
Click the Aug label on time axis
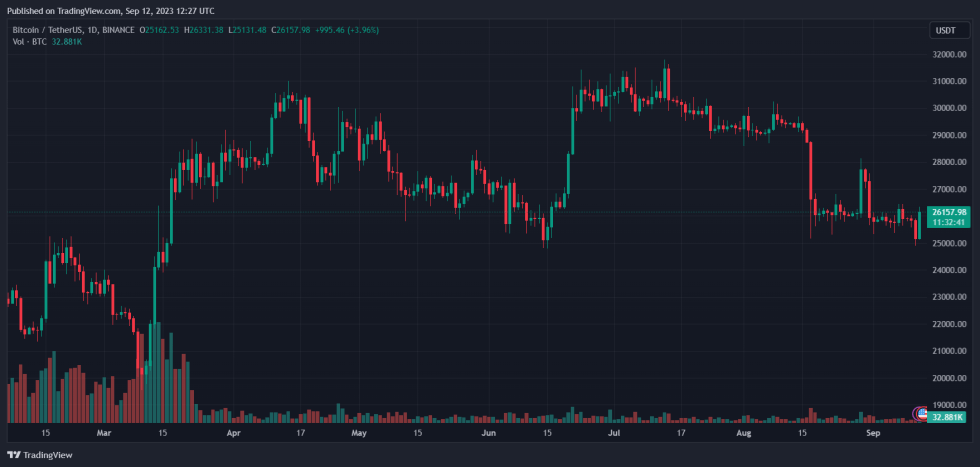click(743, 435)
